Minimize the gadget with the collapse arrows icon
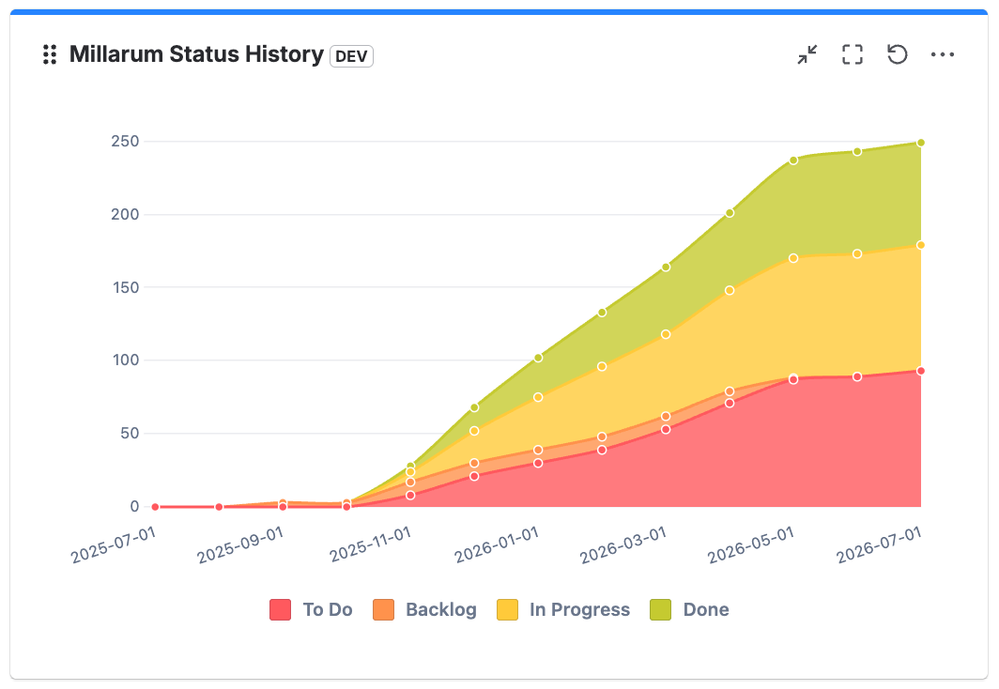 [807, 55]
